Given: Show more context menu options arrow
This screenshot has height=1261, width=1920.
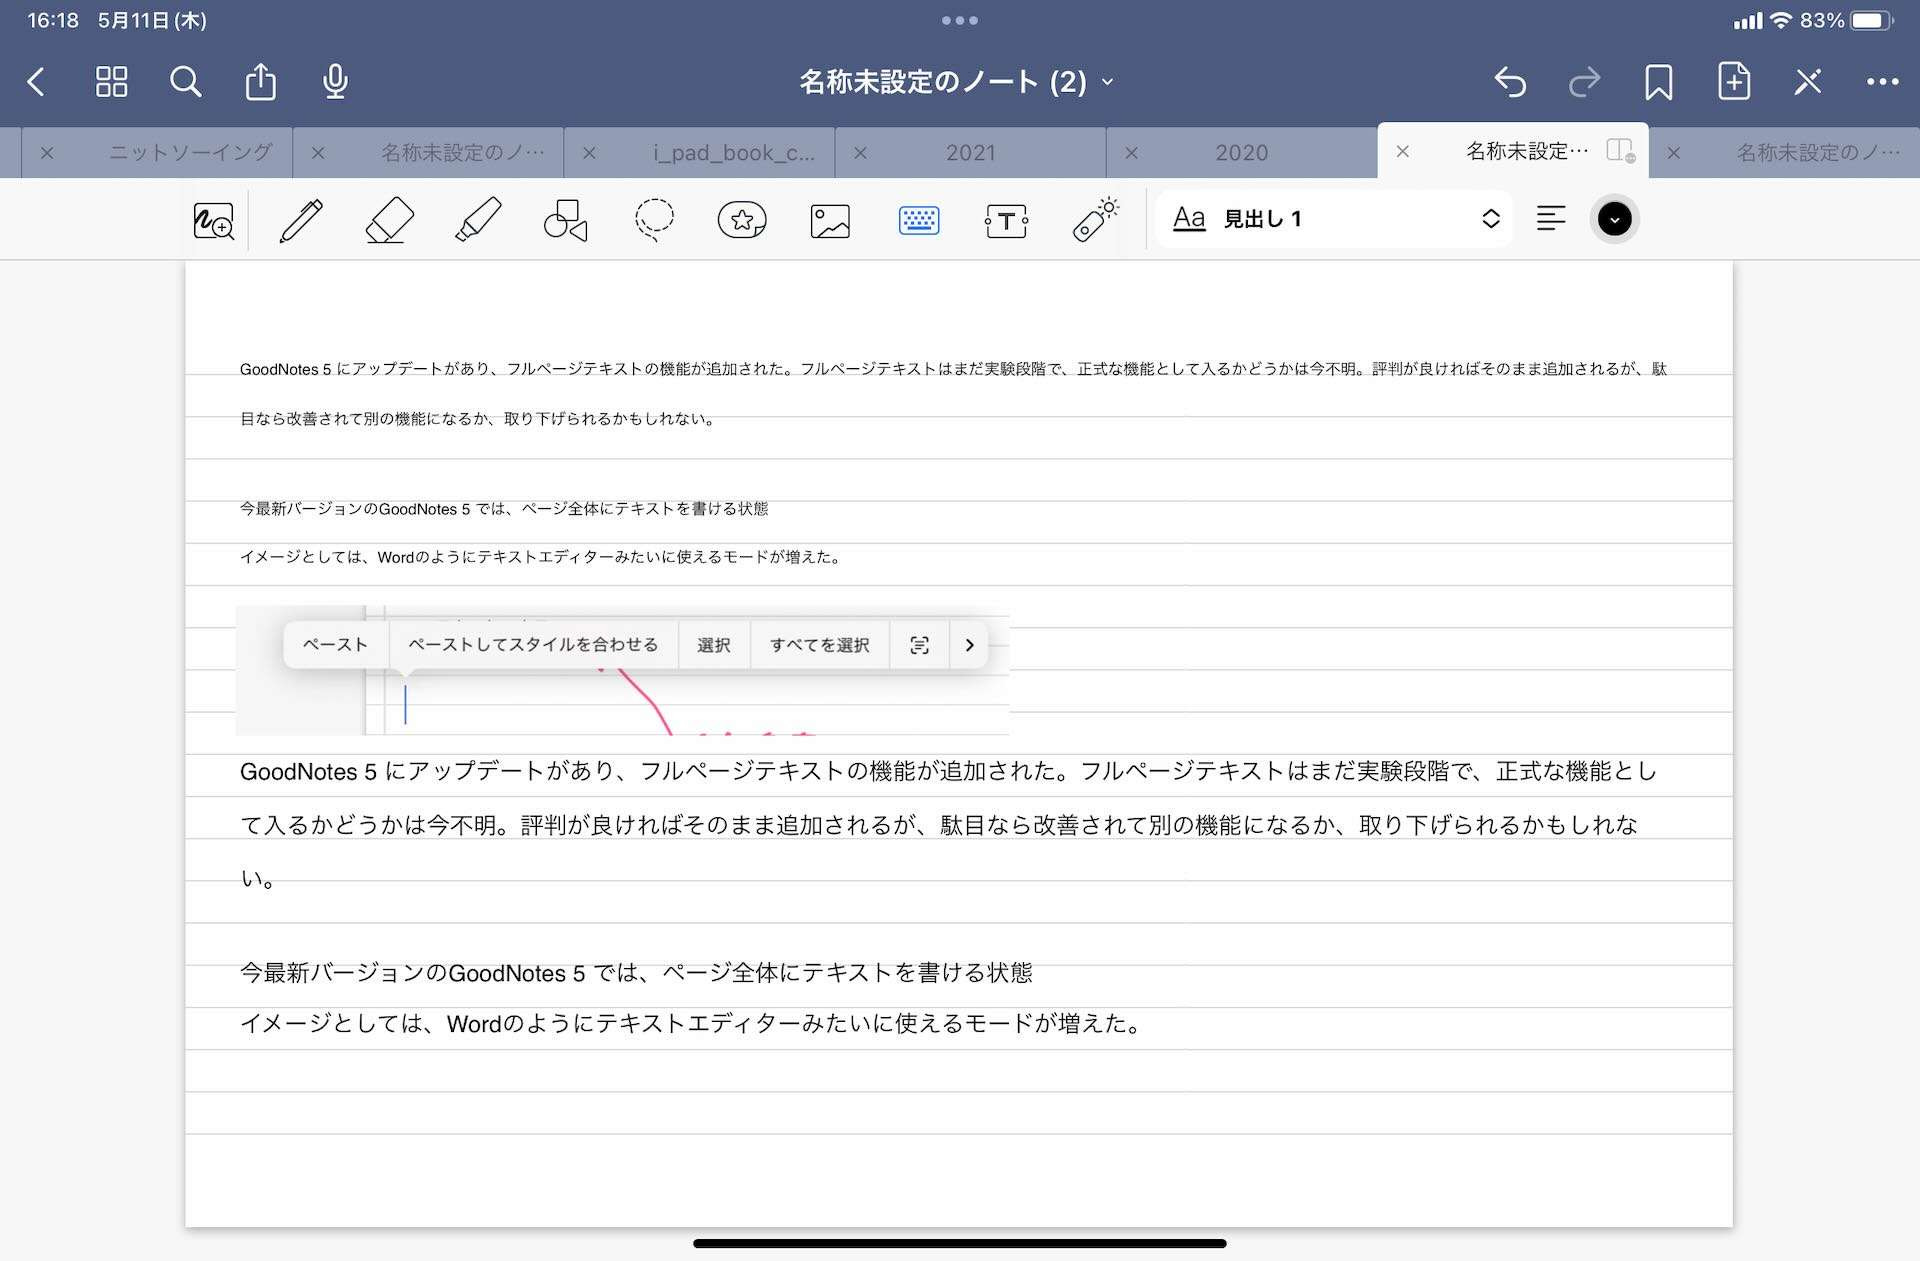Looking at the screenshot, I should pyautogui.click(x=969, y=645).
